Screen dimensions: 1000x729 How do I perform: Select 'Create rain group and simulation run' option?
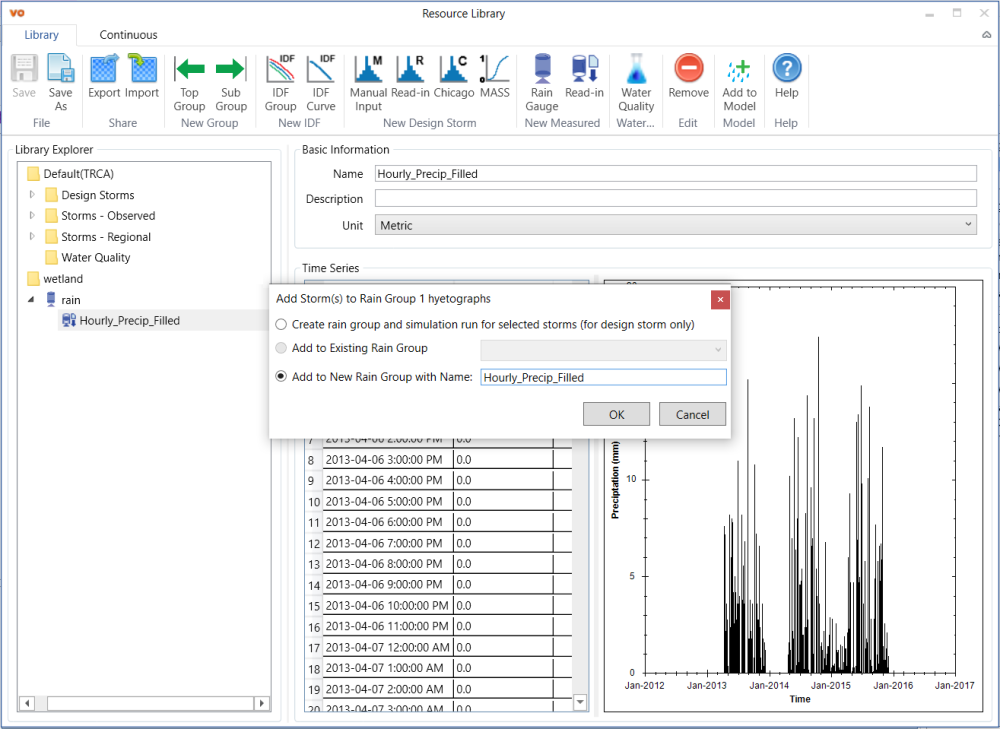click(x=282, y=325)
